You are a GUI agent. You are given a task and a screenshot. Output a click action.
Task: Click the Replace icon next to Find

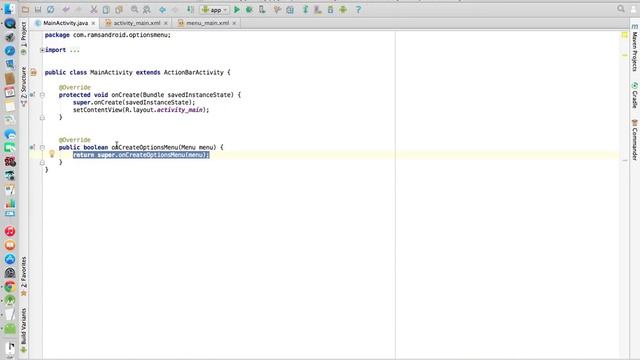147,9
